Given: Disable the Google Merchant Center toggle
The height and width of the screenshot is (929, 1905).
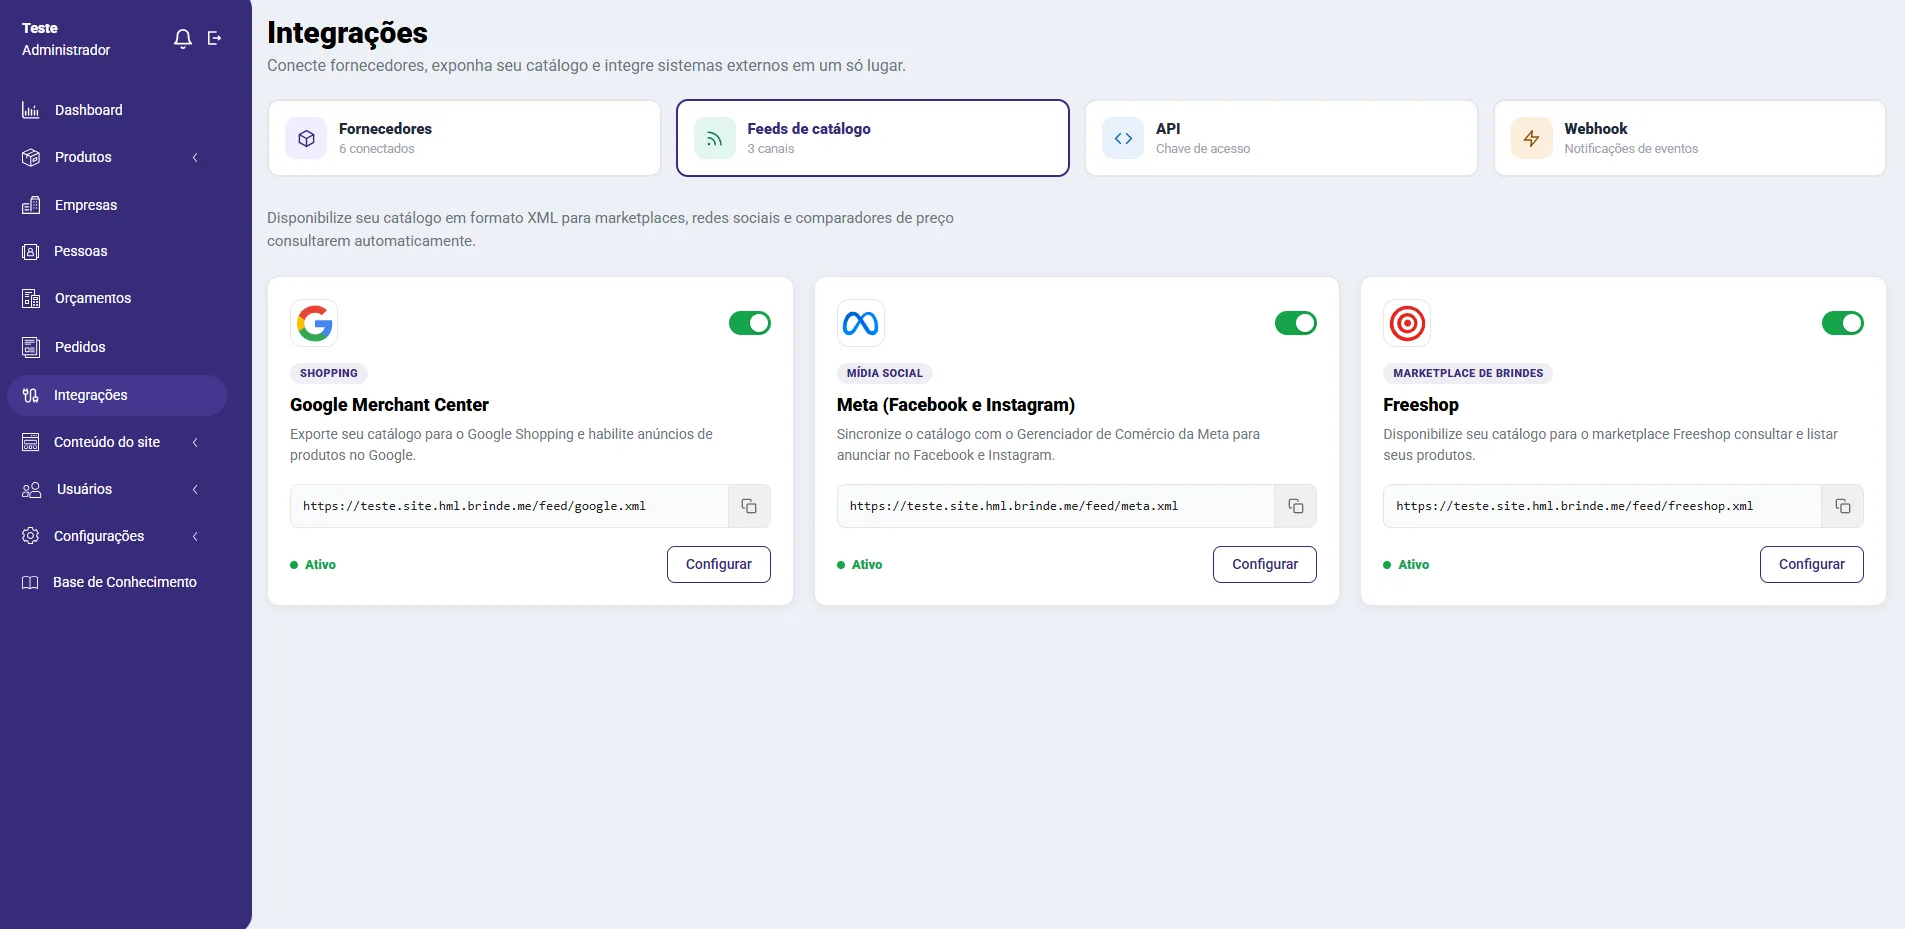Looking at the screenshot, I should [x=750, y=323].
